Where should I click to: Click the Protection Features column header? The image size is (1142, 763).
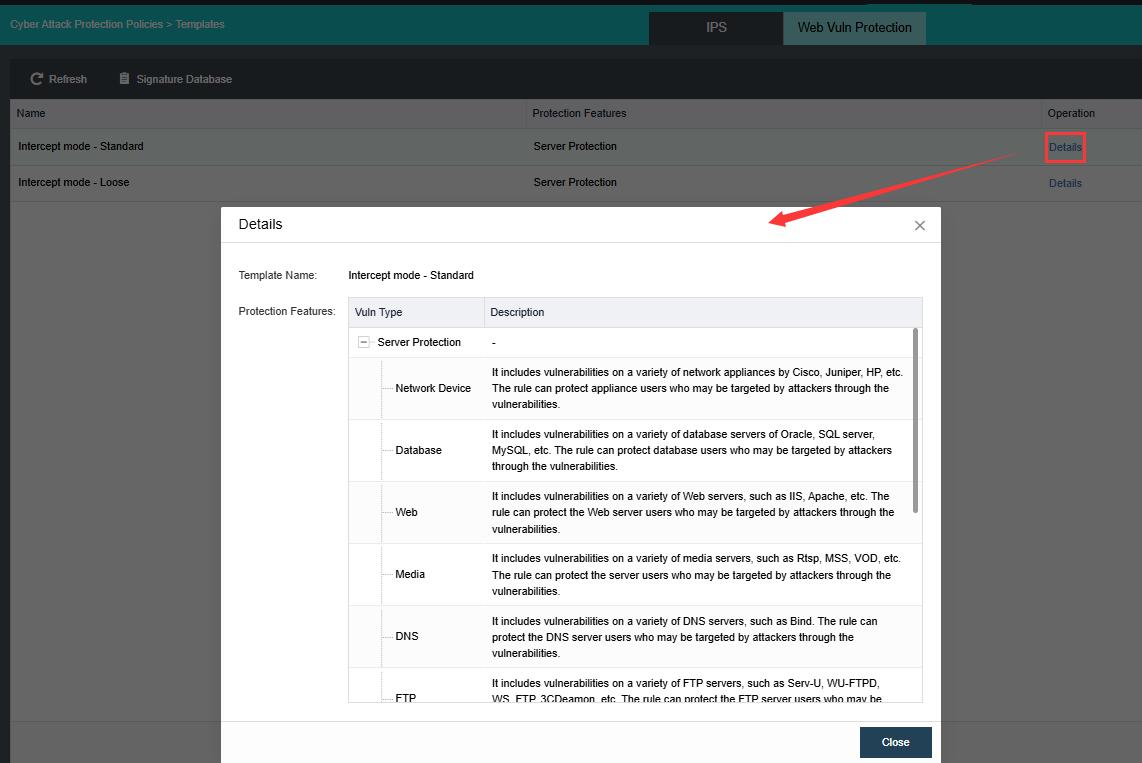tap(579, 113)
